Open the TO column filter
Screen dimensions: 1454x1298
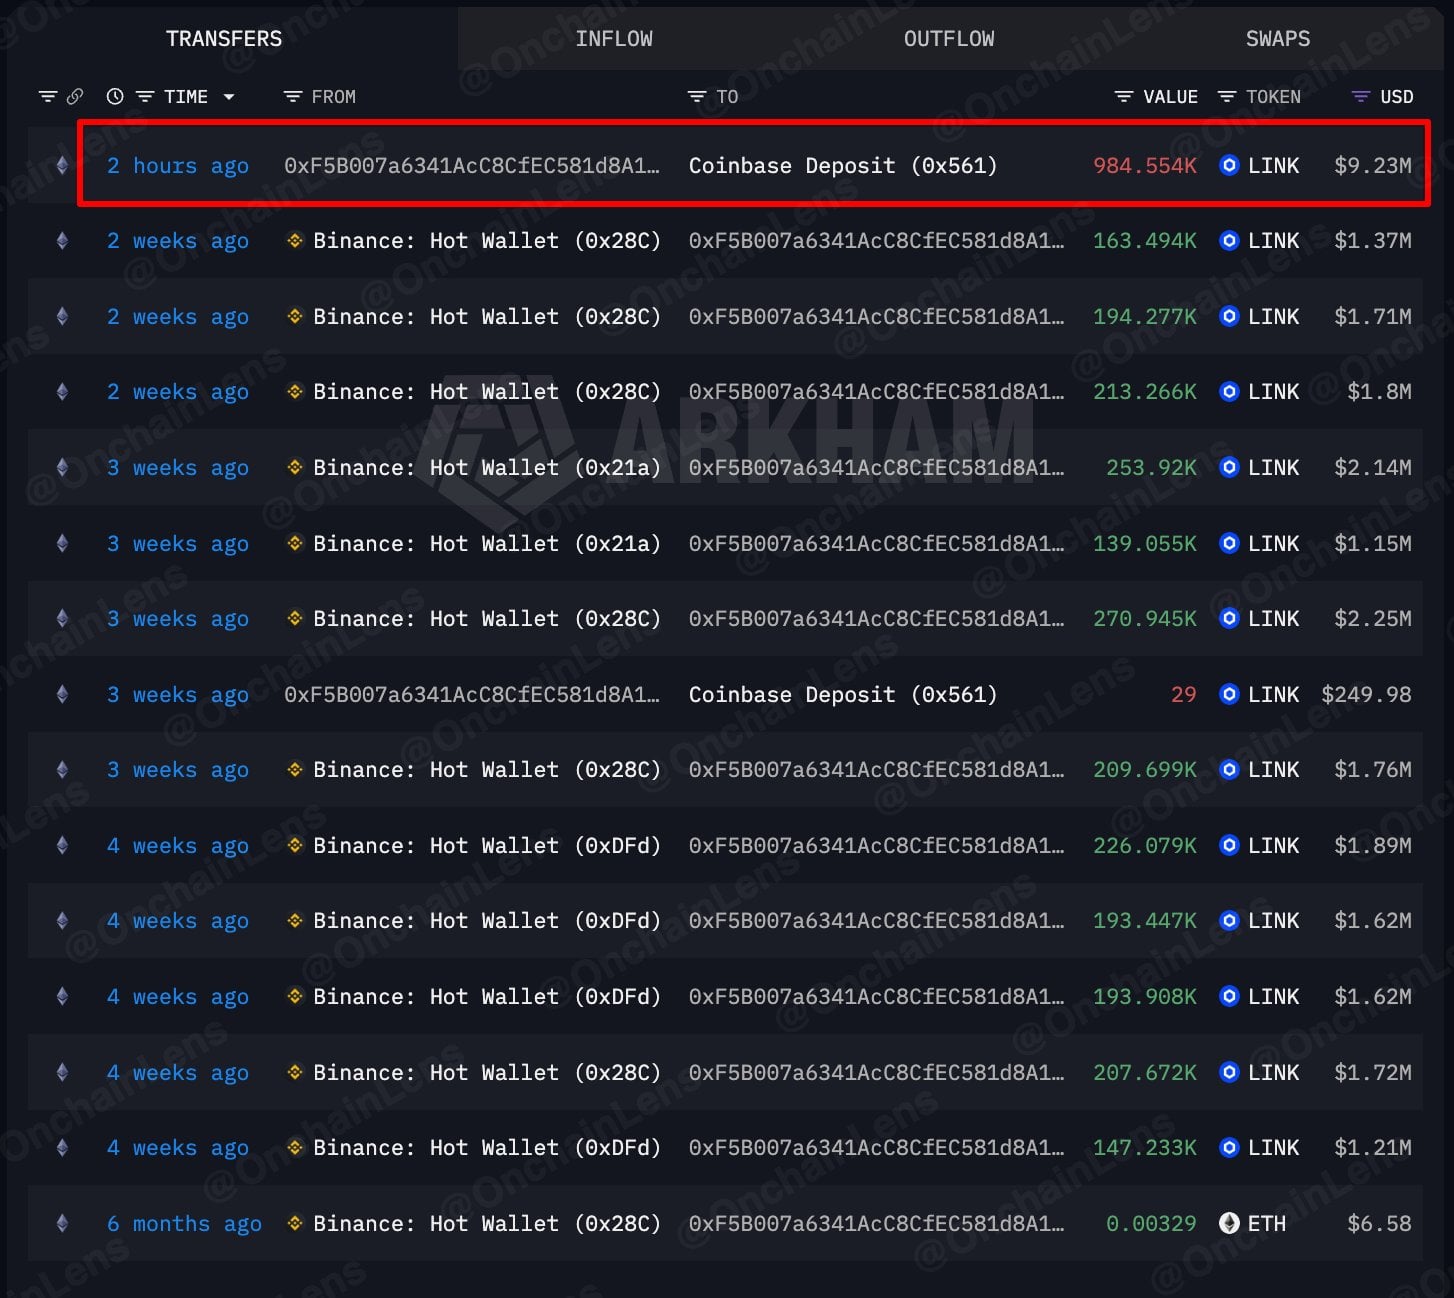coord(697,97)
